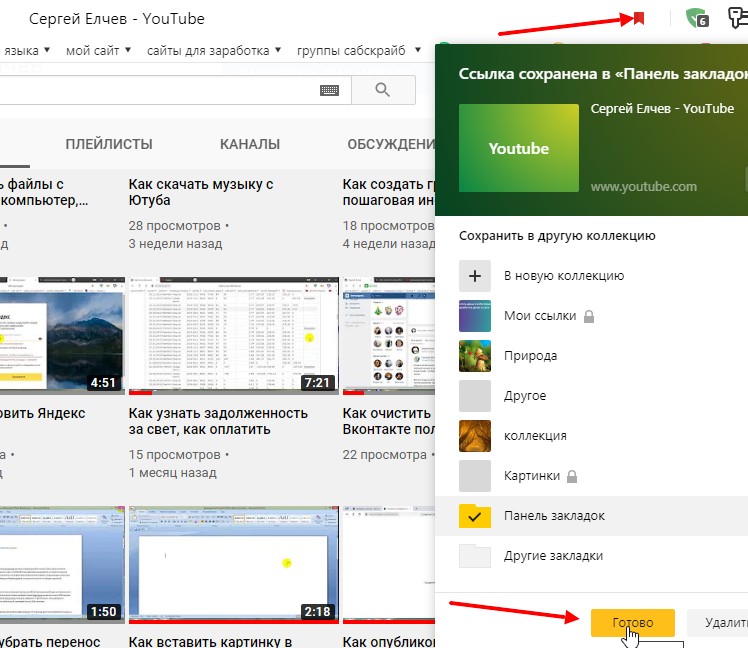The height and width of the screenshot is (648, 748).
Task: Click Сергей Елчев - YouTube title in popup
Action: point(662,109)
